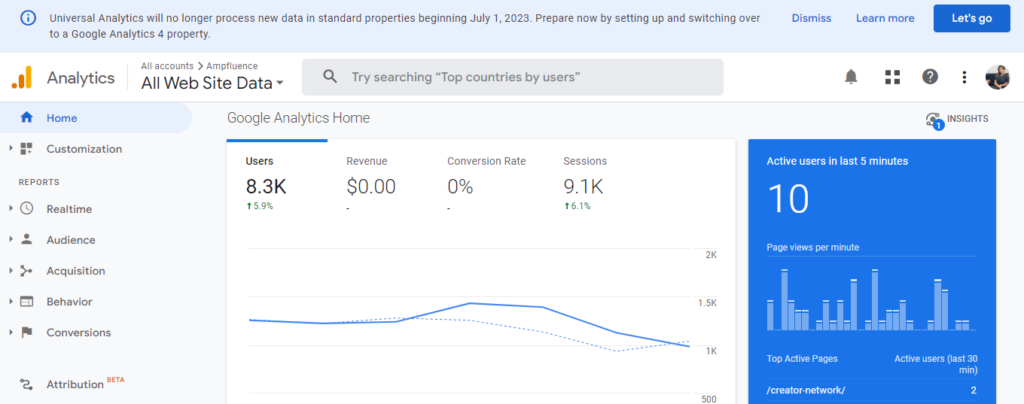The height and width of the screenshot is (404, 1024).
Task: Click the Realtime clock icon
Action: pyautogui.click(x=26, y=209)
